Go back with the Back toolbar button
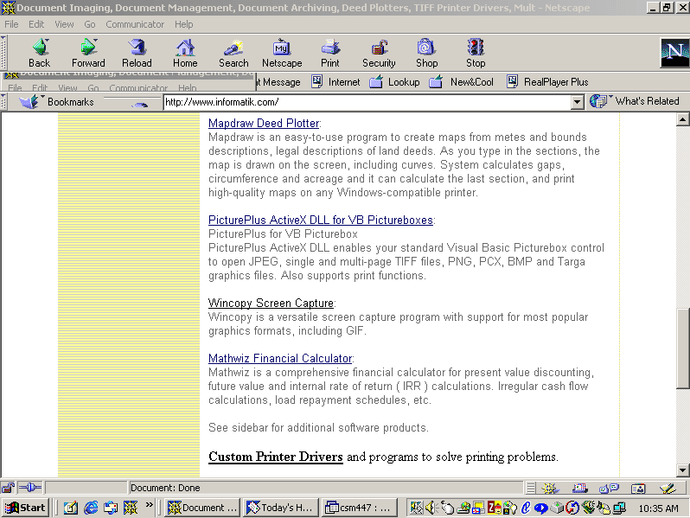The height and width of the screenshot is (518, 690). click(40, 53)
